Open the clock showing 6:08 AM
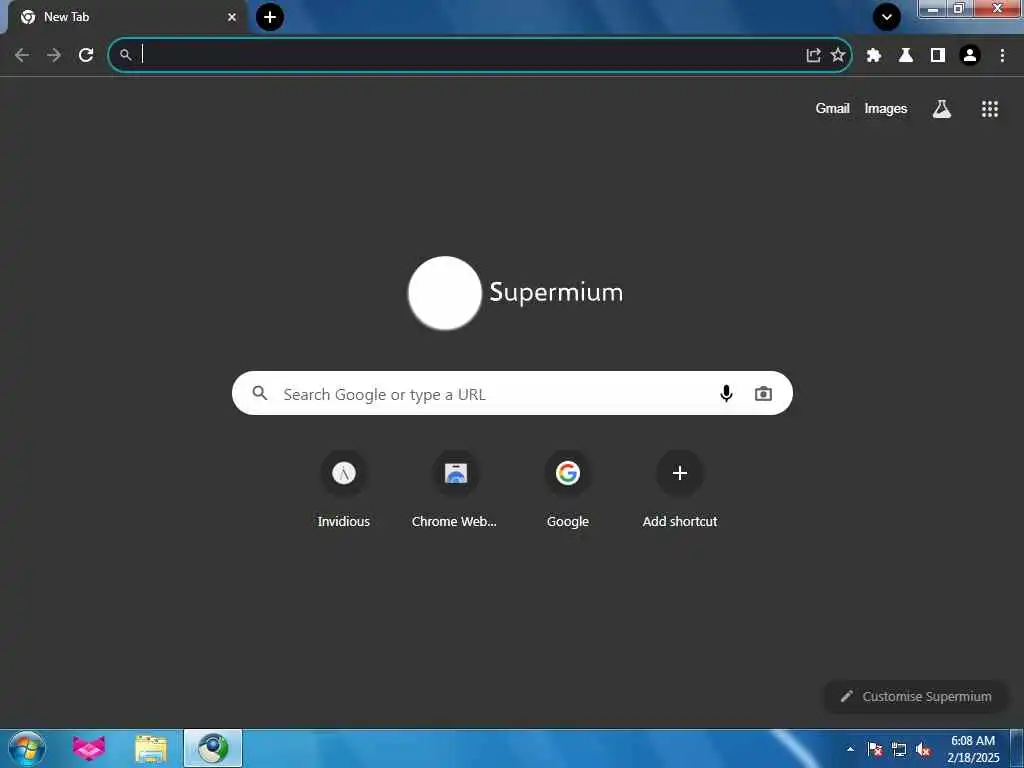1024x768 pixels. [973, 749]
